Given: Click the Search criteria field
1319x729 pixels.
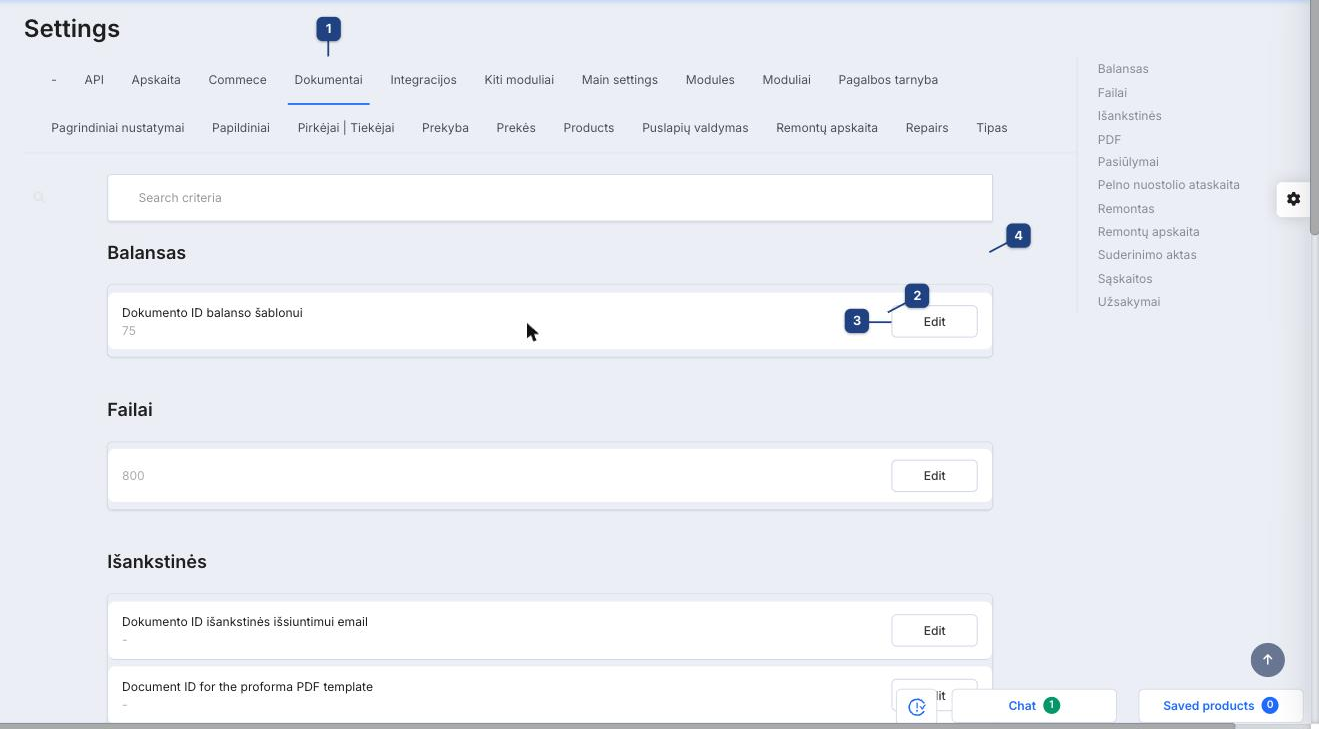Looking at the screenshot, I should (550, 198).
